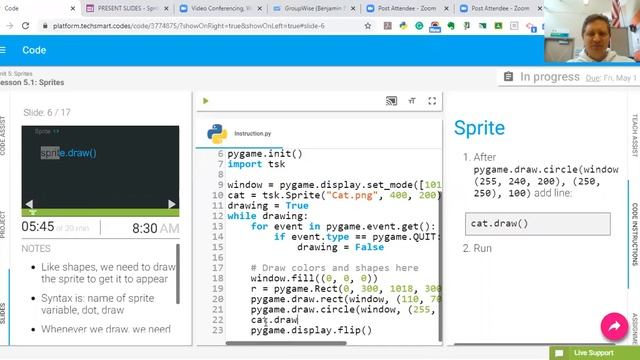Click line 6 pygame.init()
The width and height of the screenshot is (640, 360).
(x=265, y=154)
